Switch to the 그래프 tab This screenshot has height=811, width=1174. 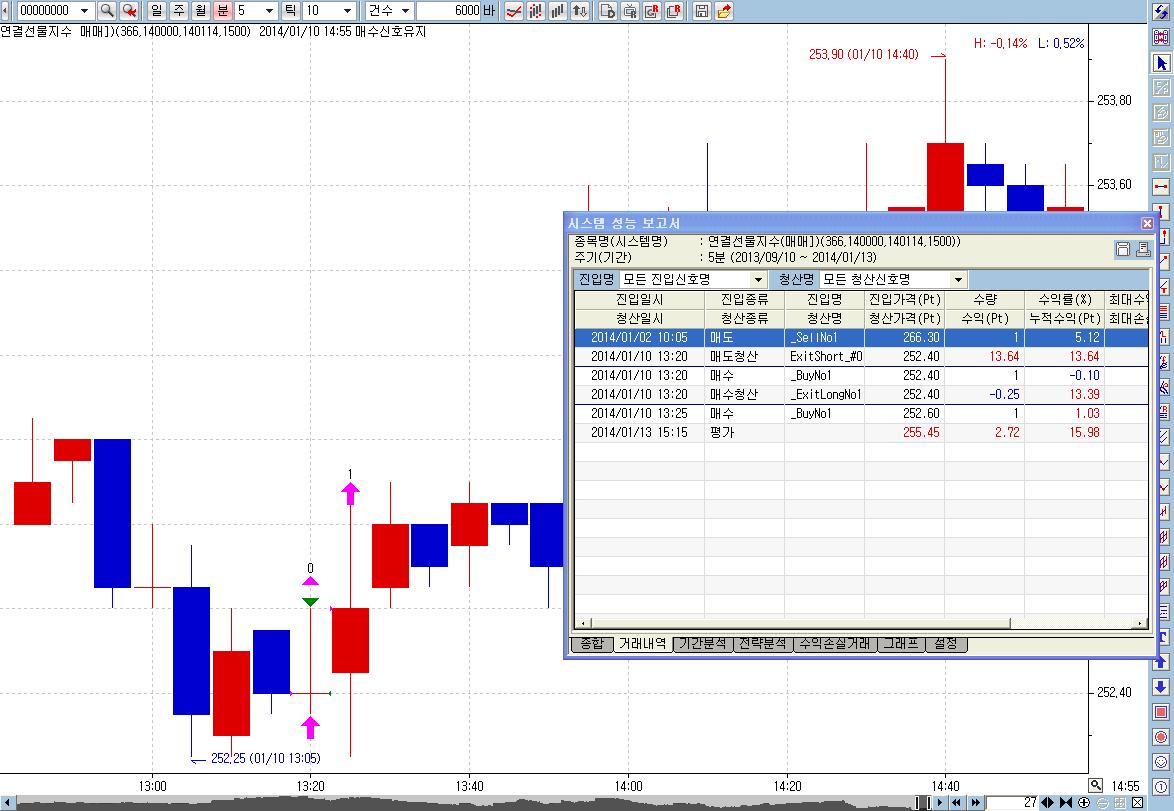900,644
